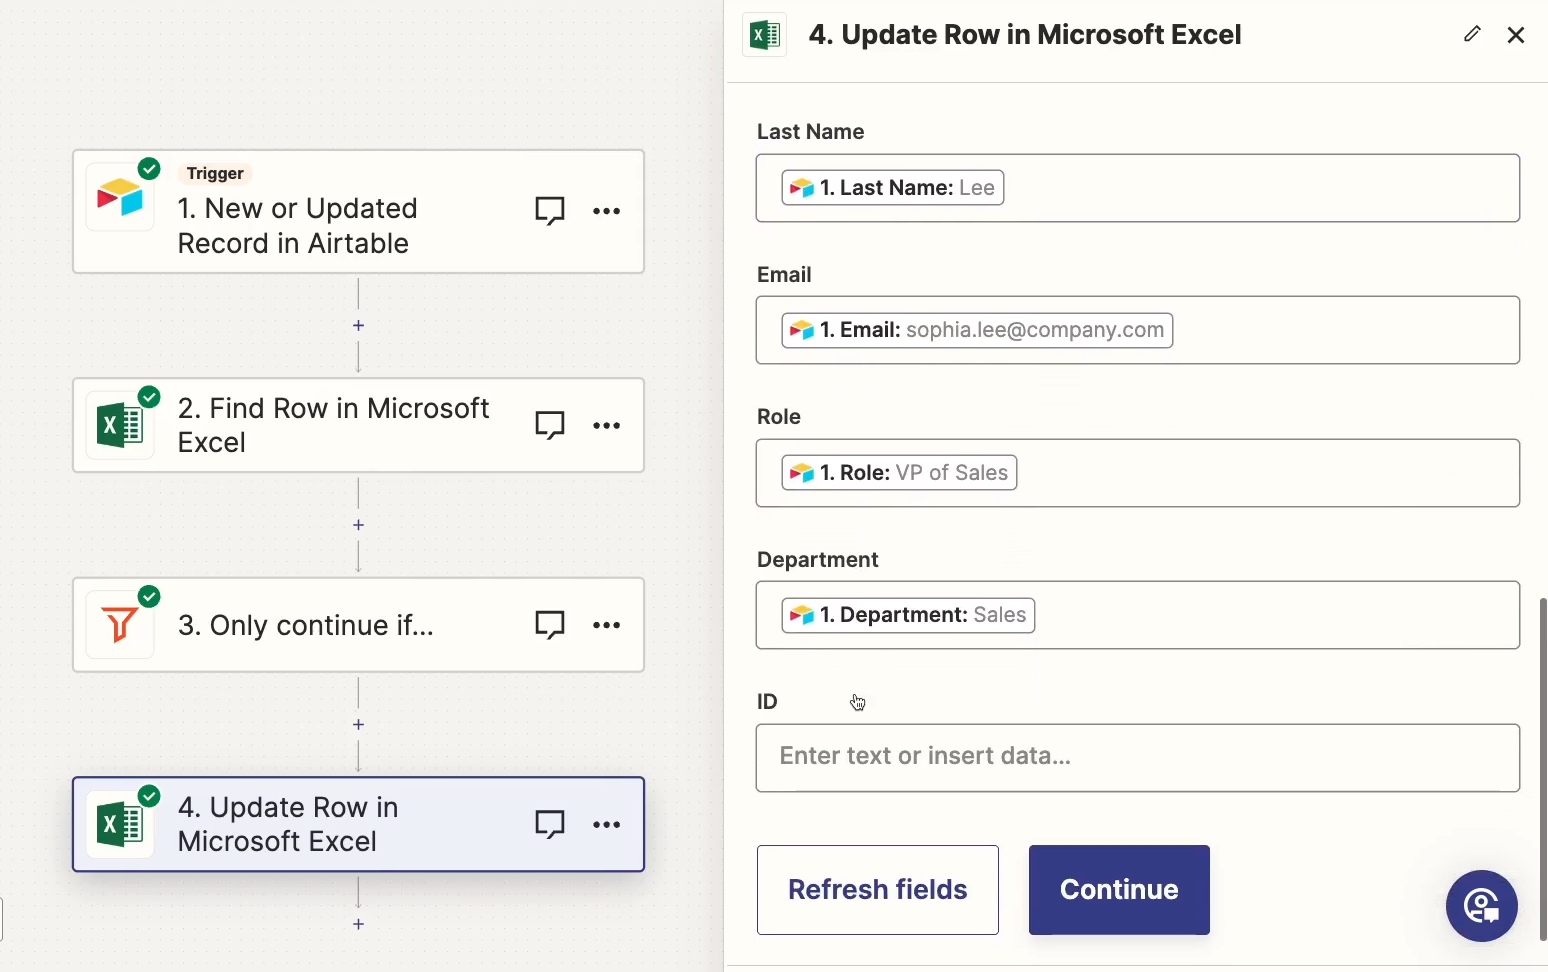Select the '4. Update Row in Microsoft Excel' step
Viewport: 1548px width, 972px height.
(358, 824)
